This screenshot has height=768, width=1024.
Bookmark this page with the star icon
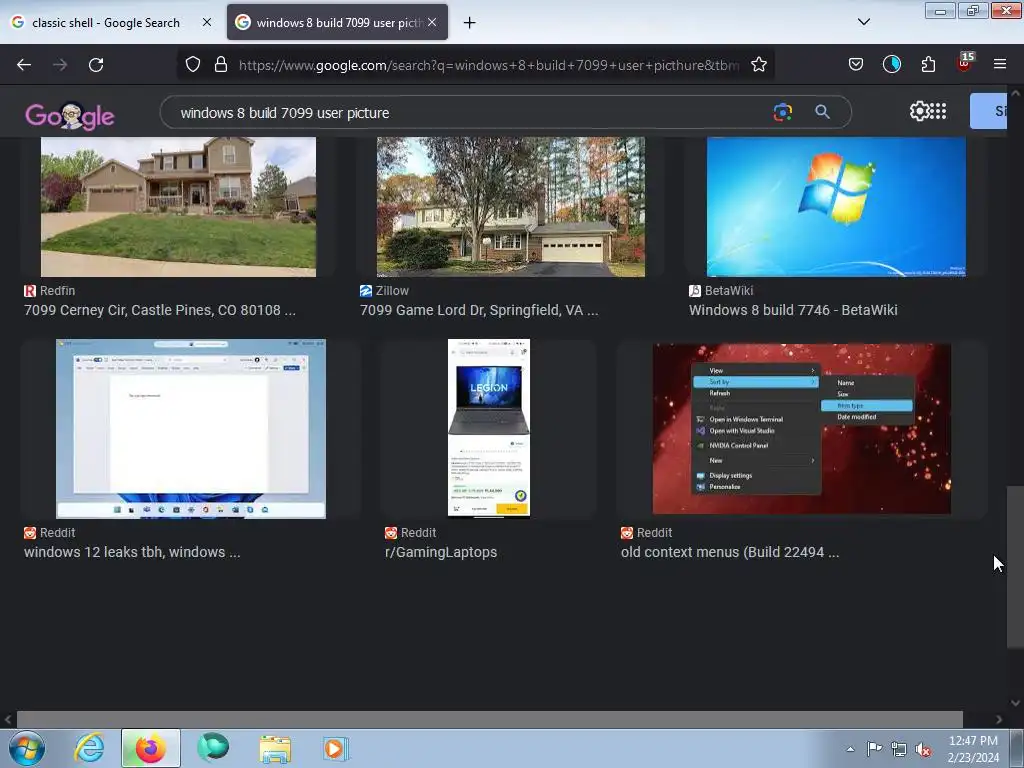(758, 65)
